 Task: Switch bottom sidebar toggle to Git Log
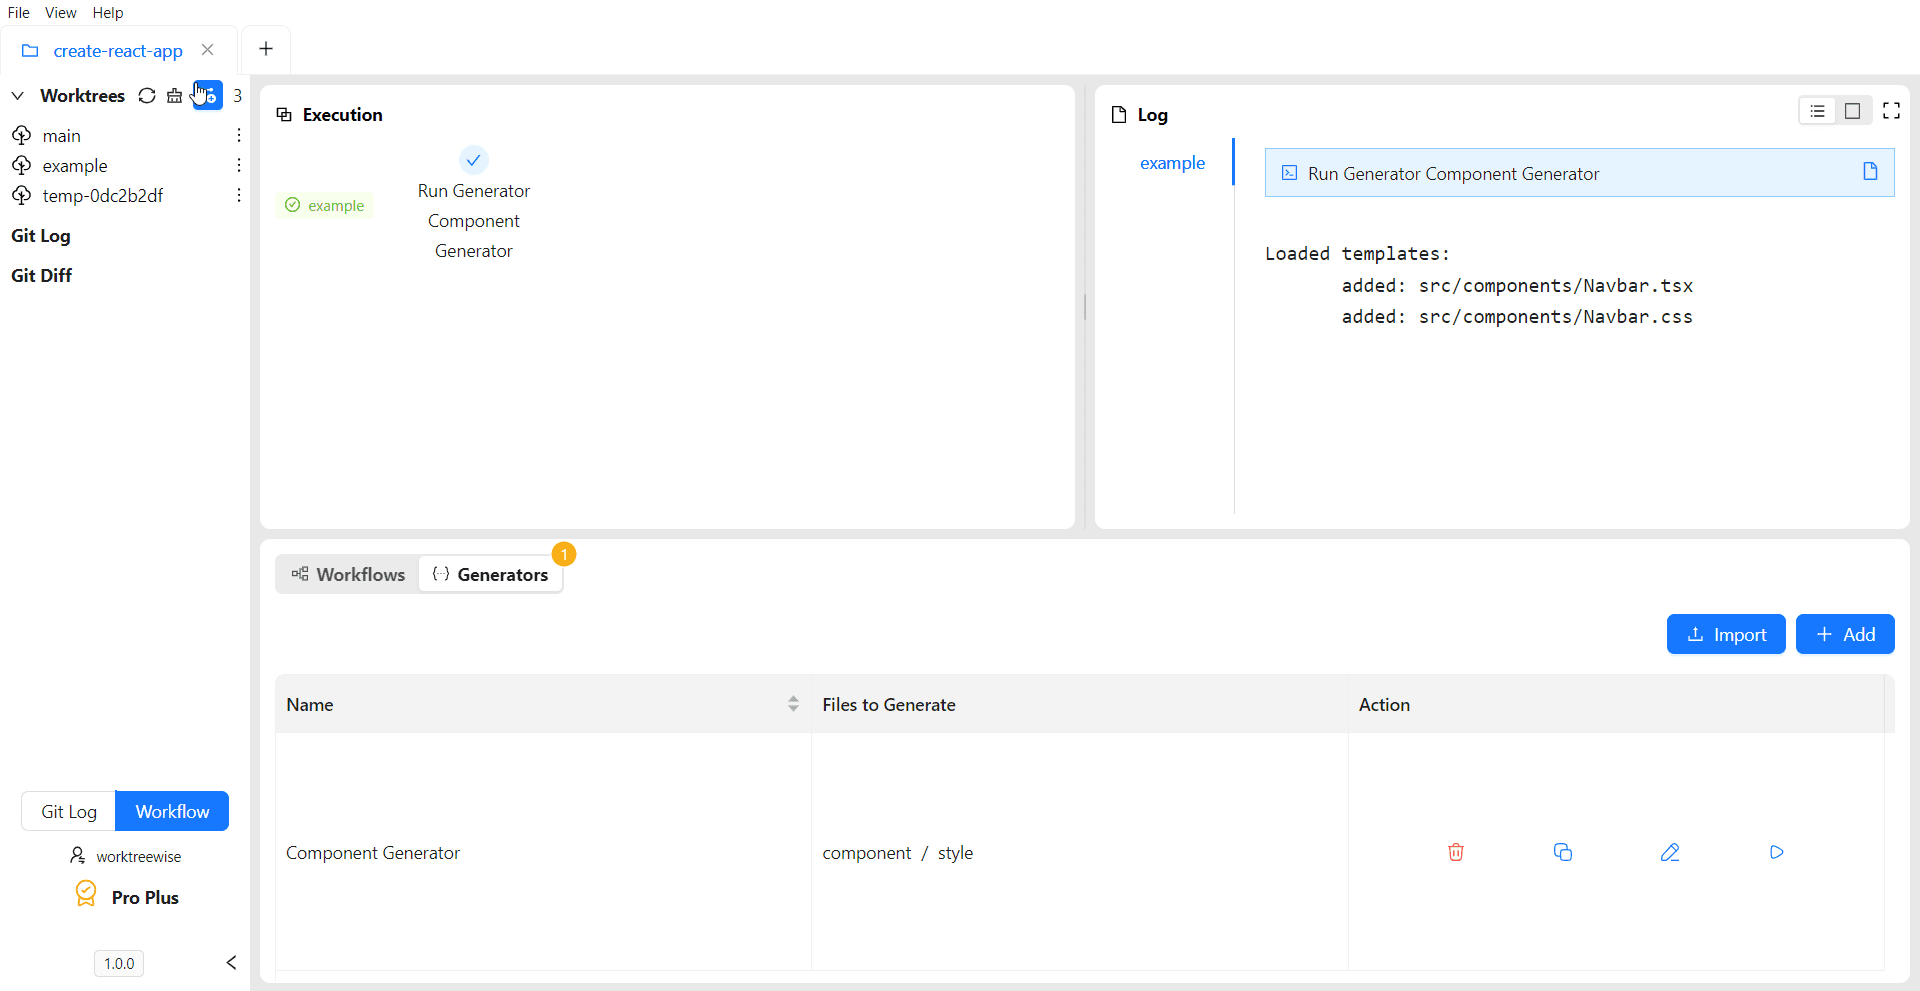[68, 811]
